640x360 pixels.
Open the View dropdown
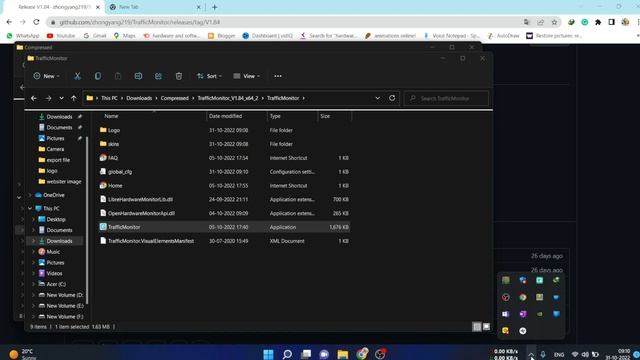246,76
